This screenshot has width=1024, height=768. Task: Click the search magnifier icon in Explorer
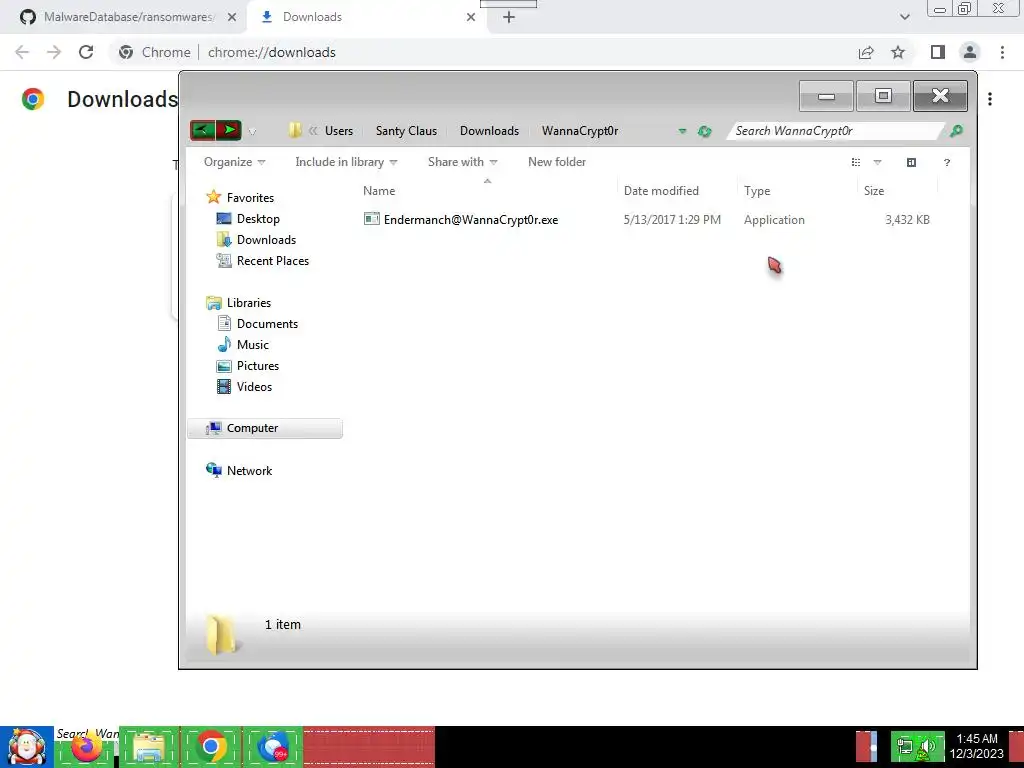coord(956,131)
